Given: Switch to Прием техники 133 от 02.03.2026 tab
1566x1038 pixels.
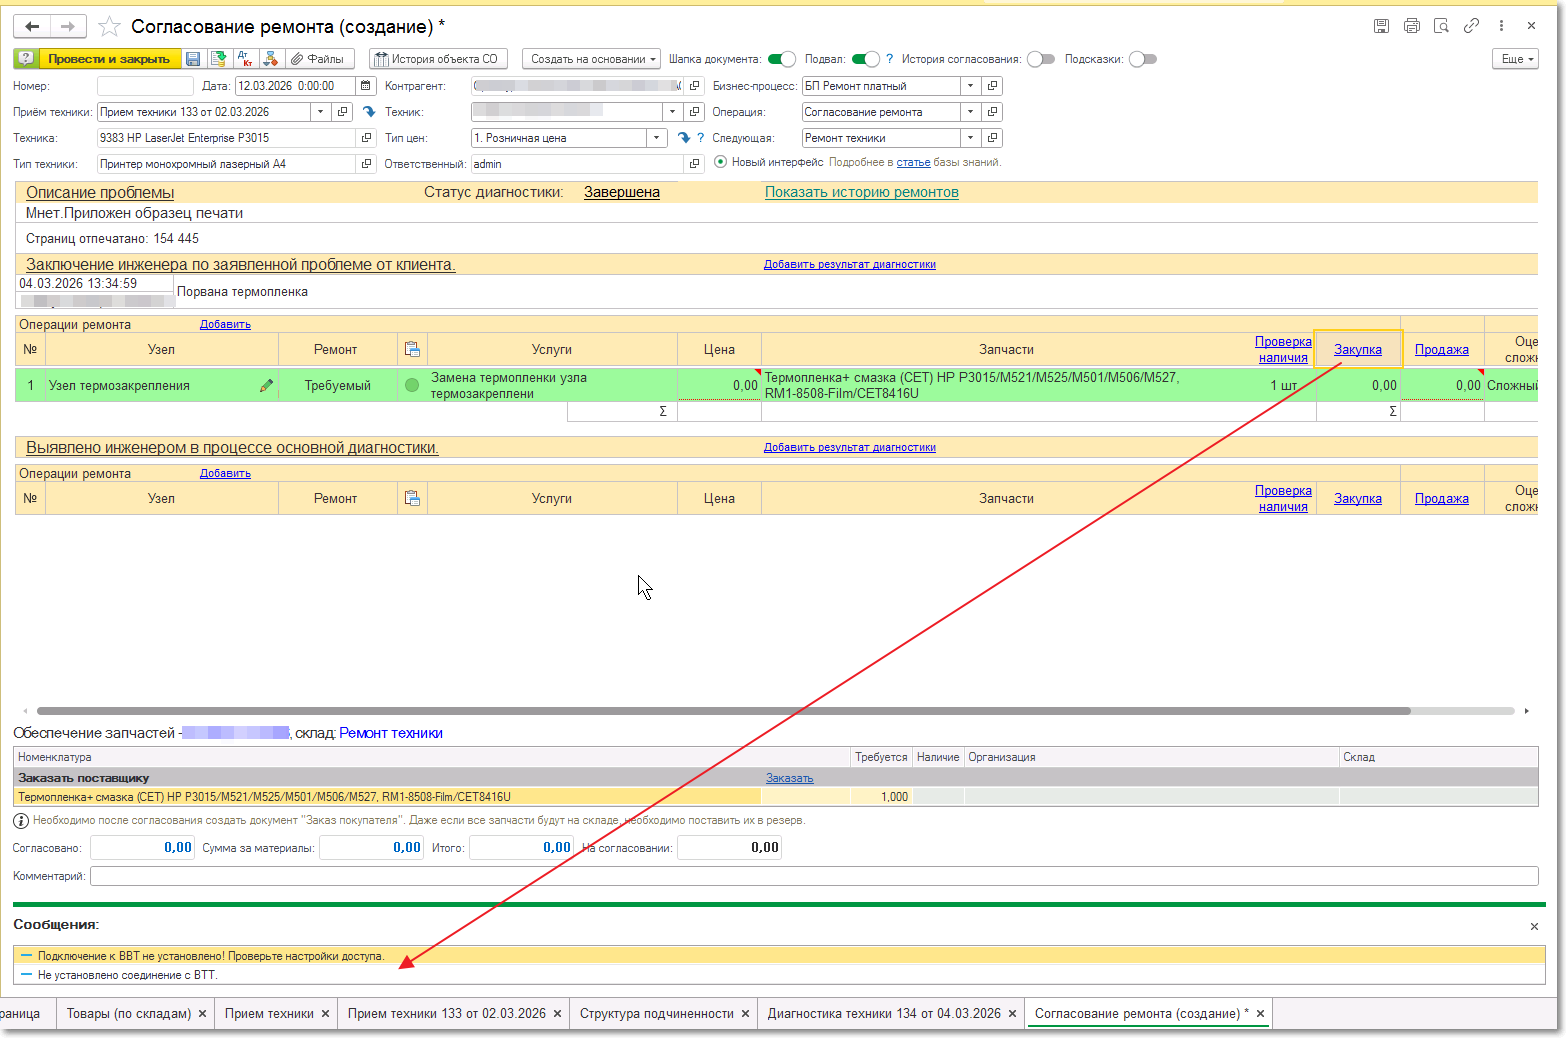Looking at the screenshot, I should click(446, 1013).
